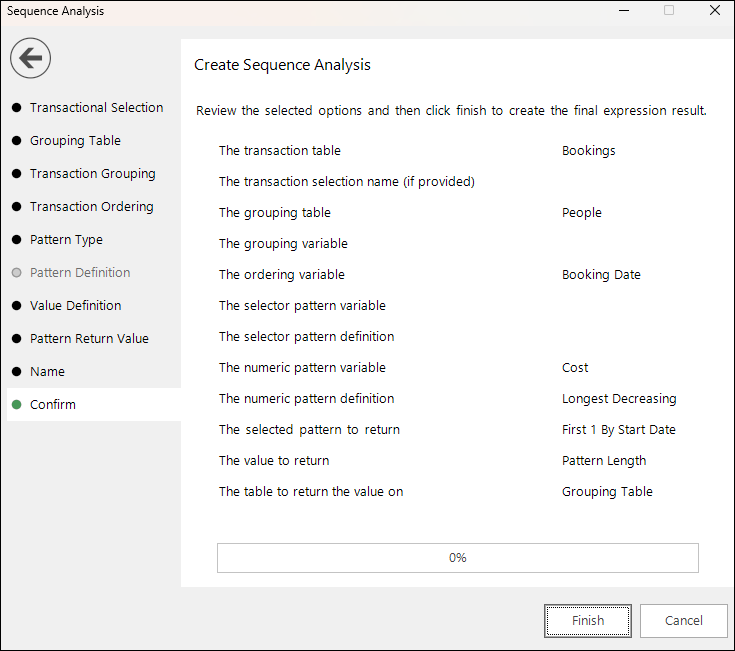
Task: Click 'The grouping variable' label
Action: [283, 244]
